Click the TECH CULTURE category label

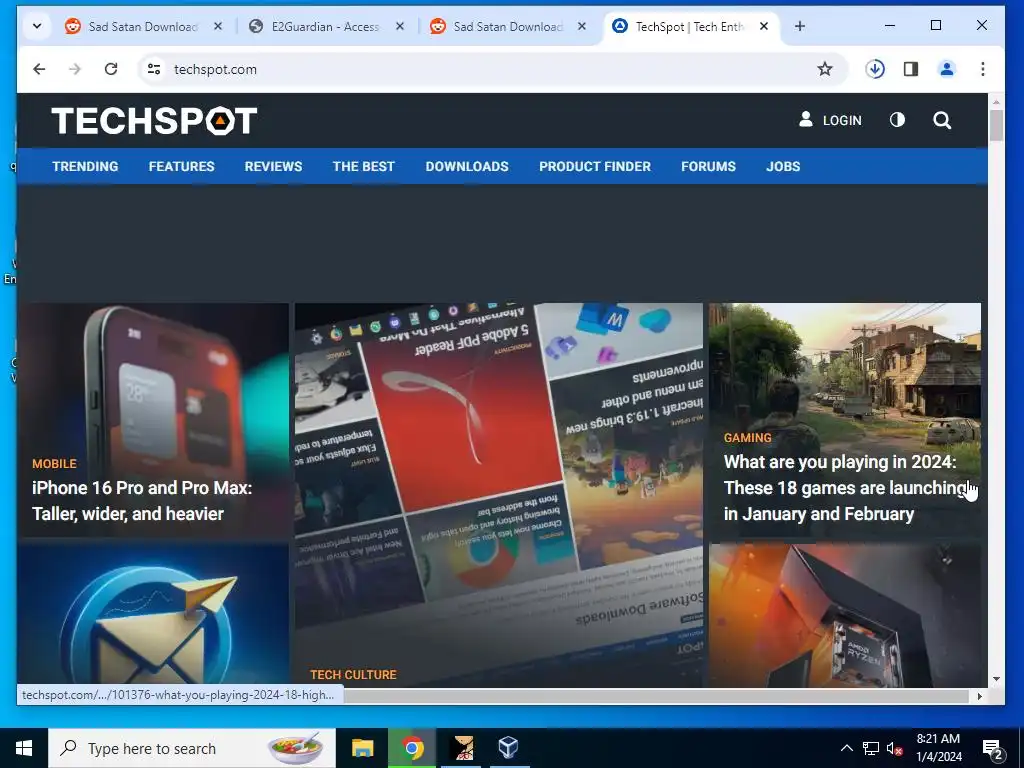coord(353,675)
